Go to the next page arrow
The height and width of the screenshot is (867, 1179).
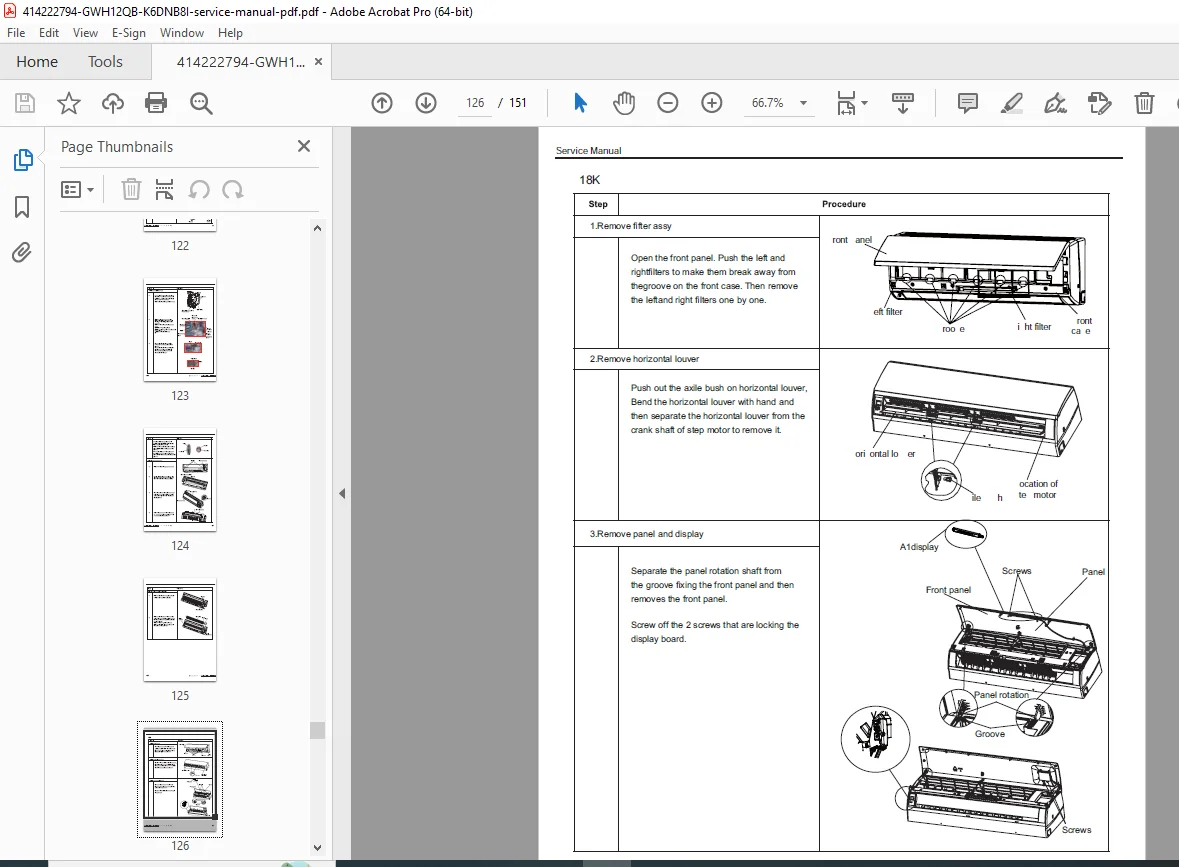pos(426,103)
